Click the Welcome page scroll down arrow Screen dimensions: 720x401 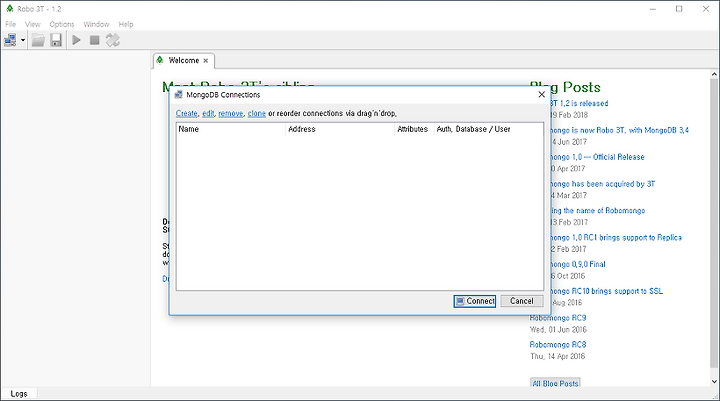(x=714, y=381)
